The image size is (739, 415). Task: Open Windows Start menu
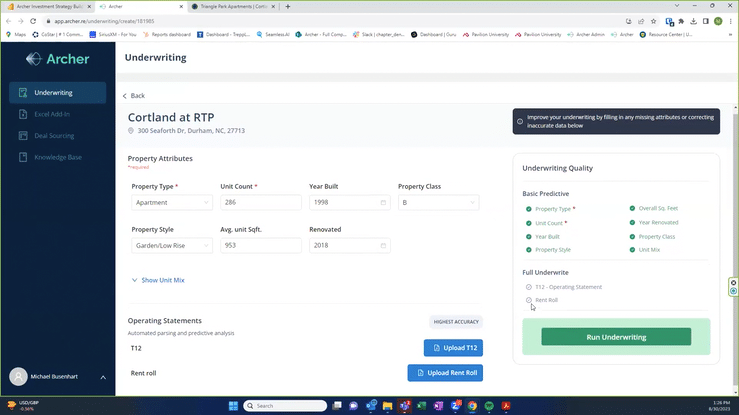point(233,406)
